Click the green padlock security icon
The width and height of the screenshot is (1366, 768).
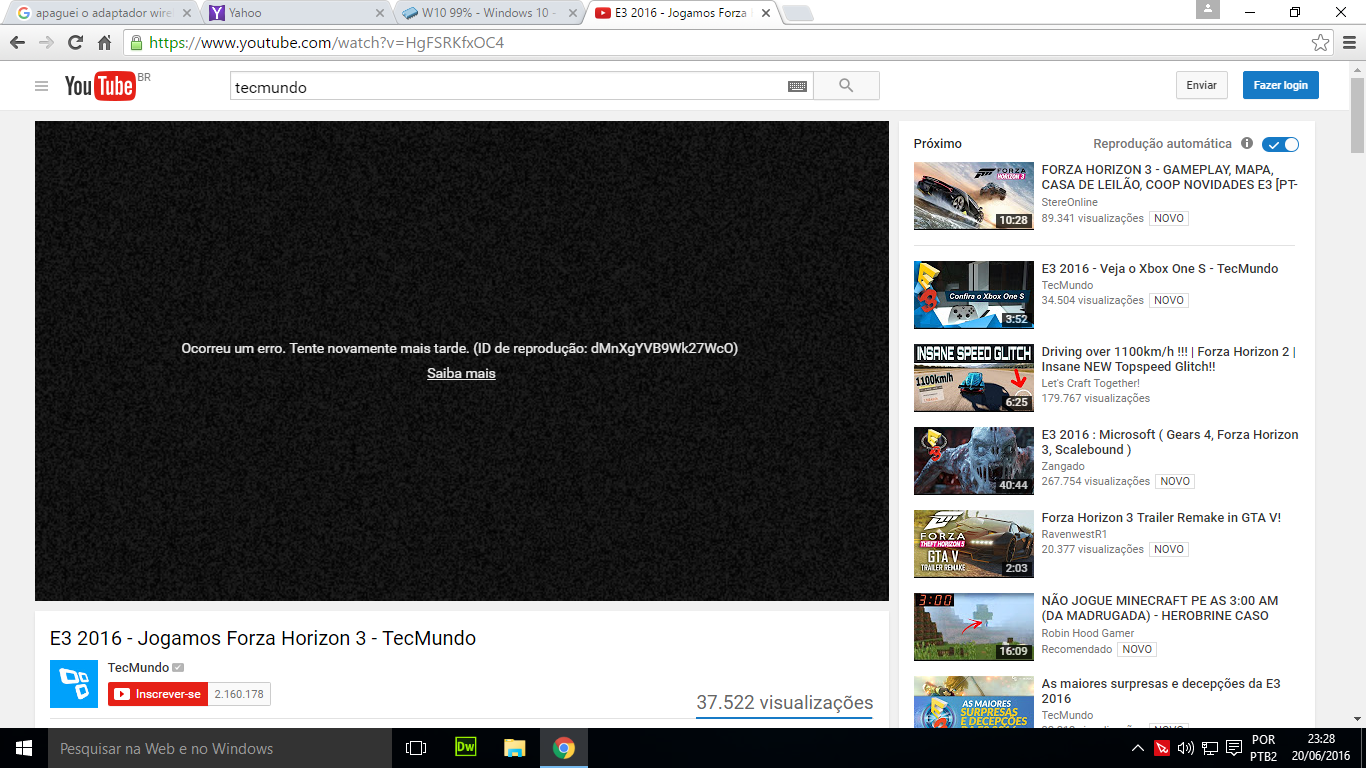[x=137, y=43]
